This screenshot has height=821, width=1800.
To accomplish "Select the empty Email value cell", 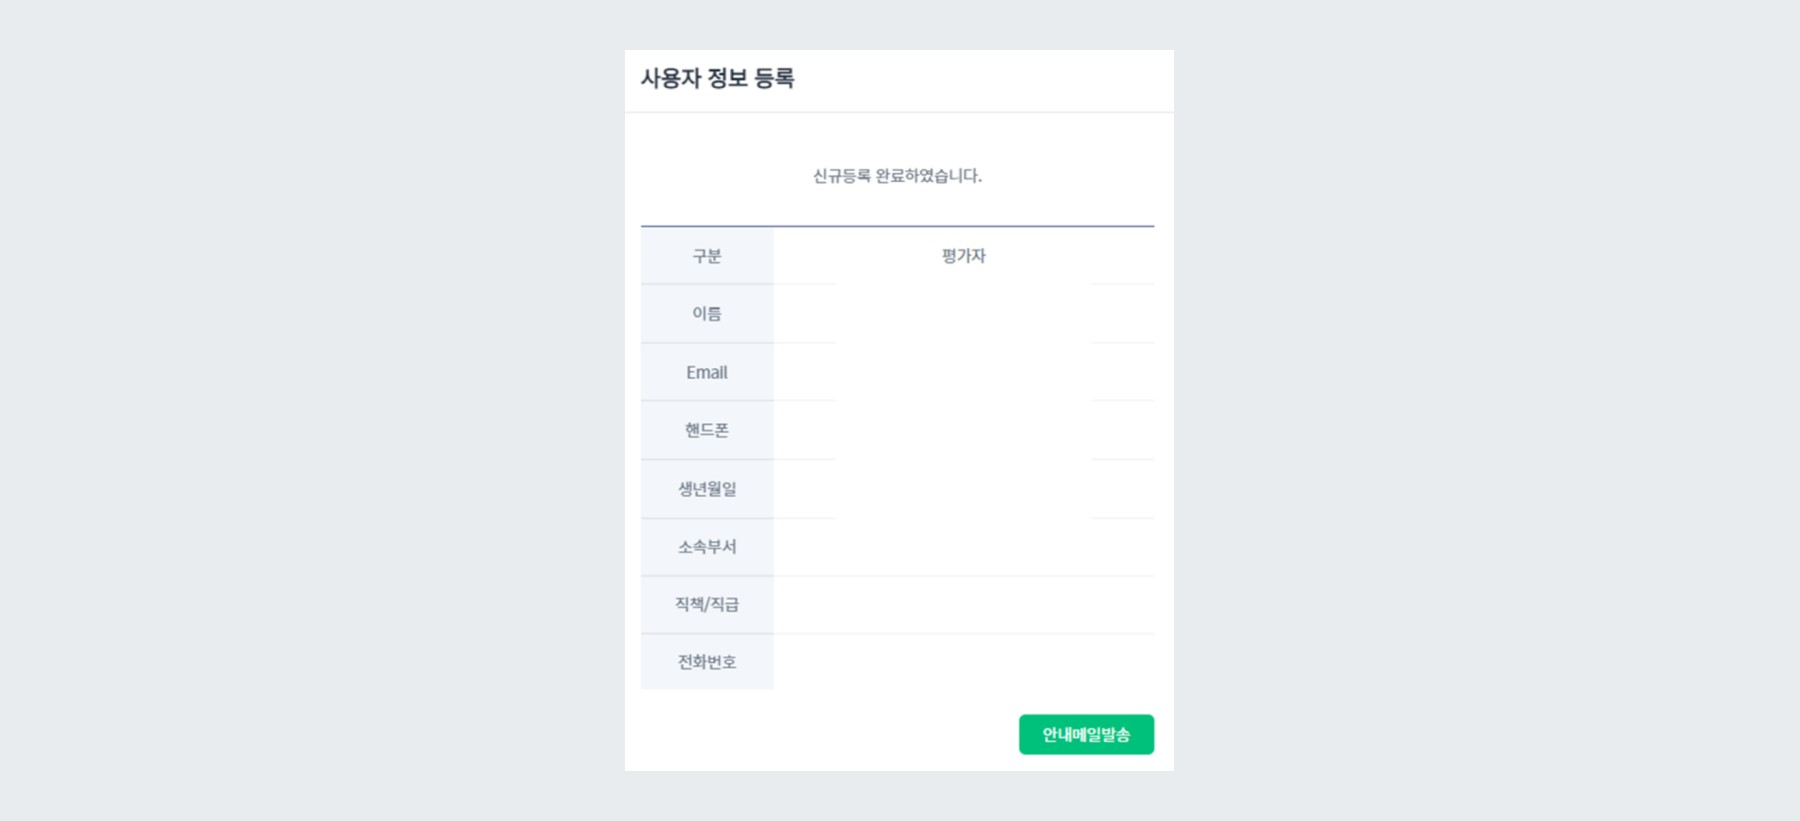I will [963, 372].
